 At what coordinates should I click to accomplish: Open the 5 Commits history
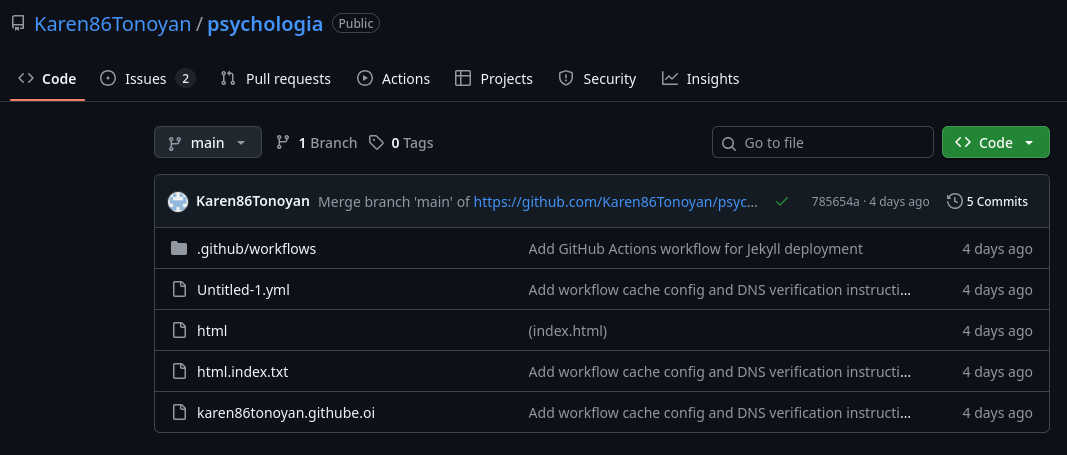point(987,201)
